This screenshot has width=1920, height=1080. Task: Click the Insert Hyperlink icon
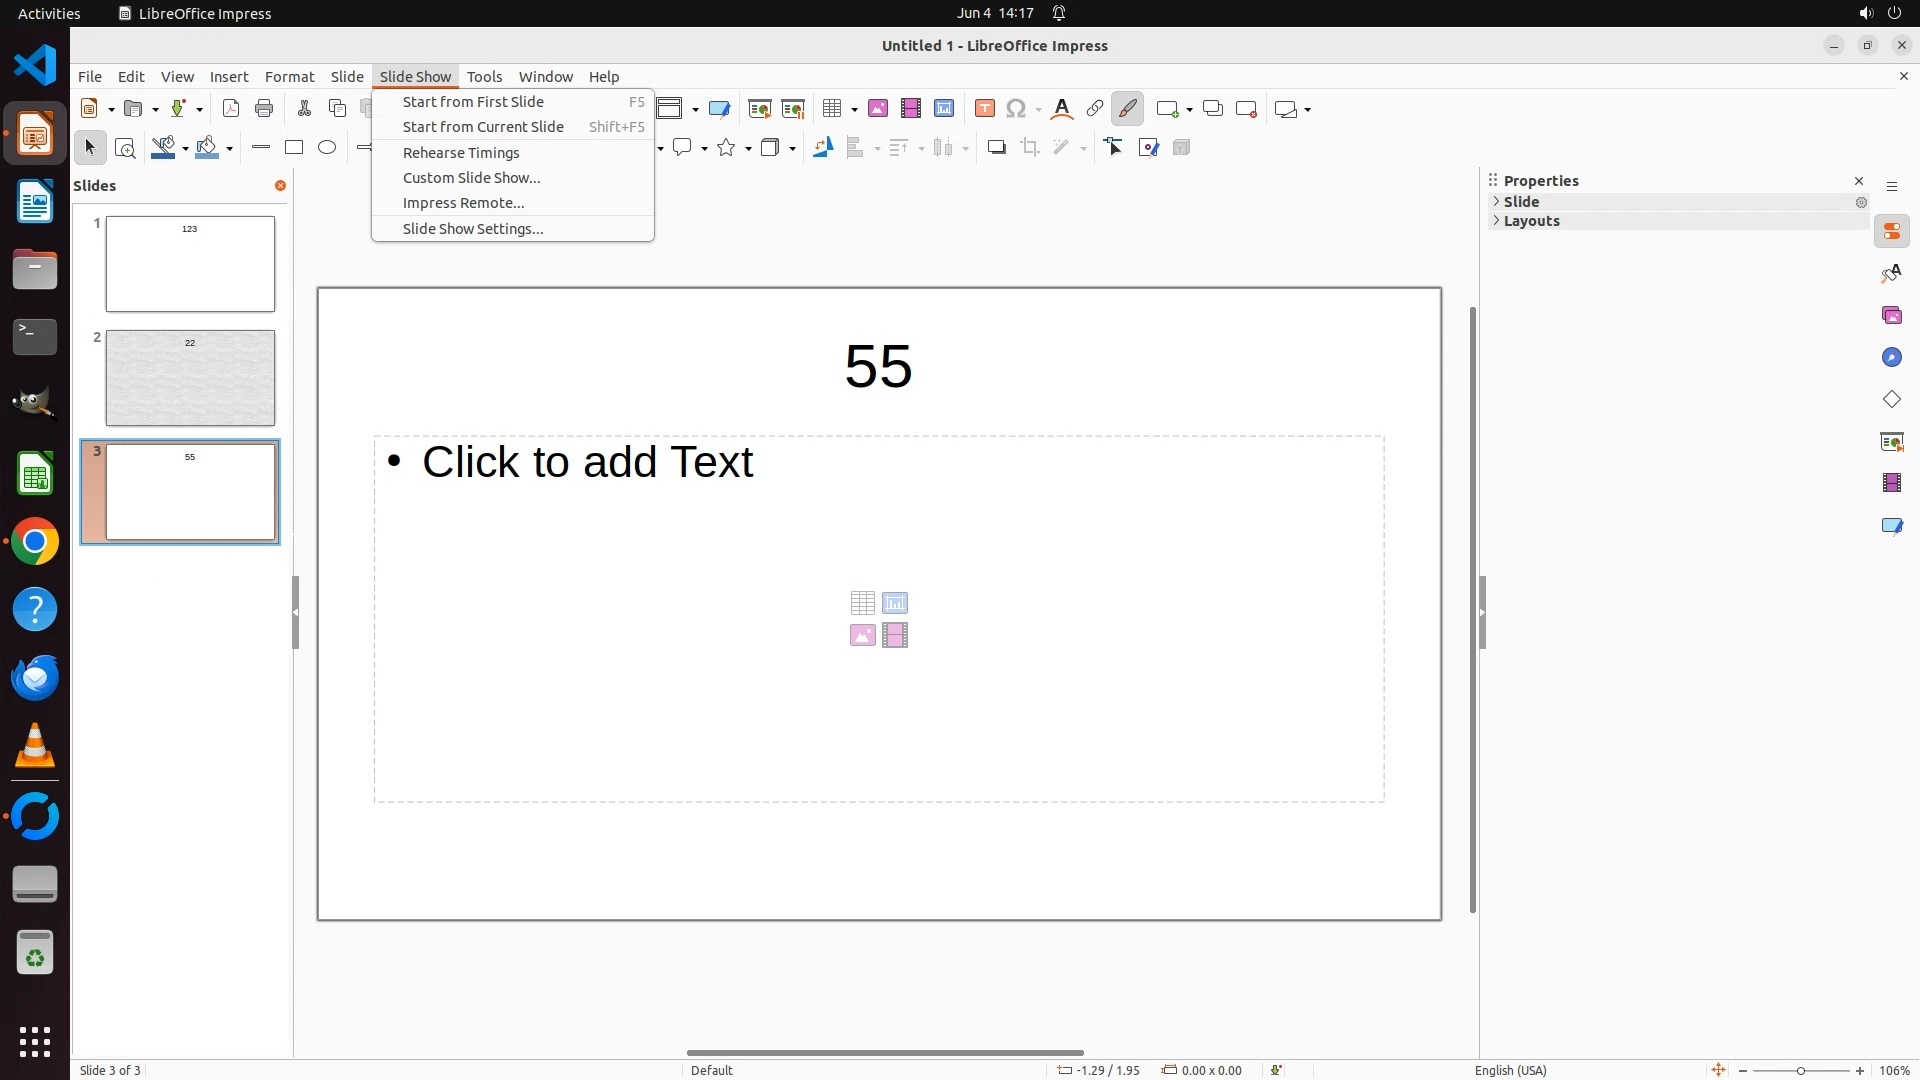click(x=1095, y=109)
